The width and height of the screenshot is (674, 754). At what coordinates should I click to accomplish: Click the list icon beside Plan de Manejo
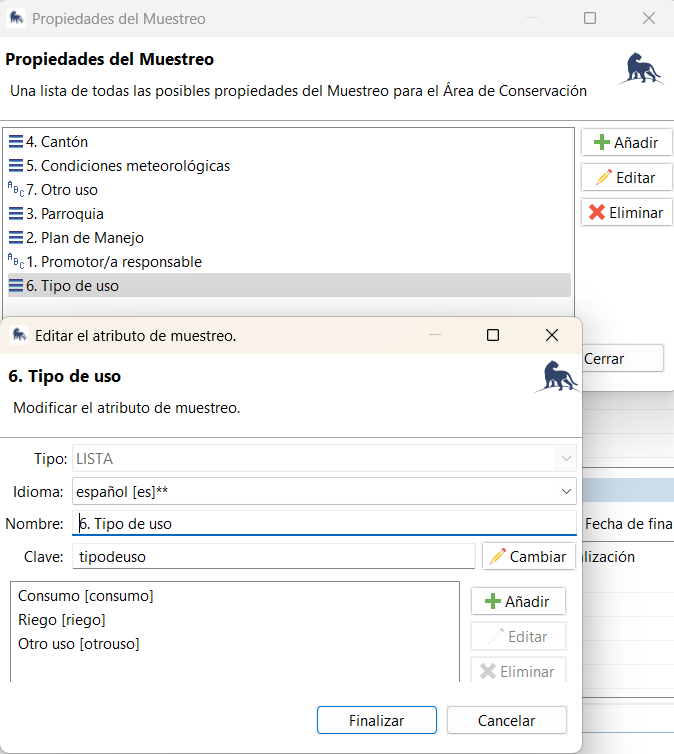[16, 238]
